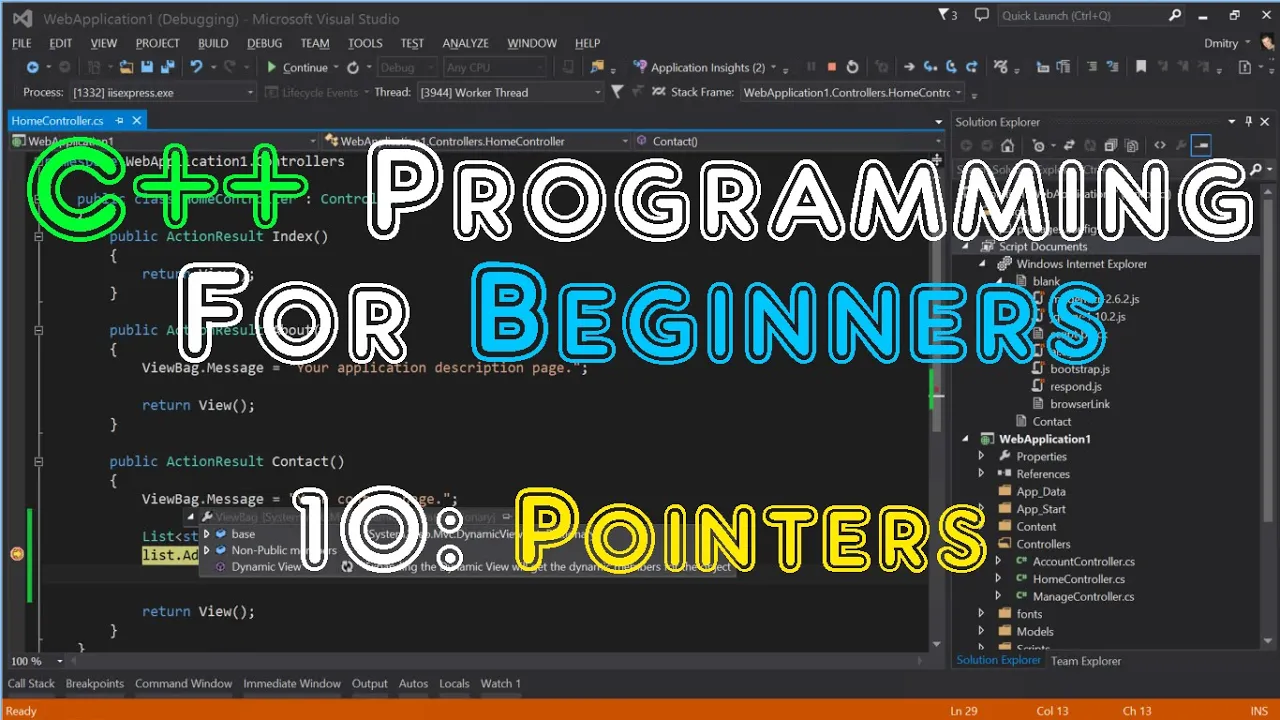
Task: Open the Watch 1 tab
Action: pyautogui.click(x=501, y=684)
